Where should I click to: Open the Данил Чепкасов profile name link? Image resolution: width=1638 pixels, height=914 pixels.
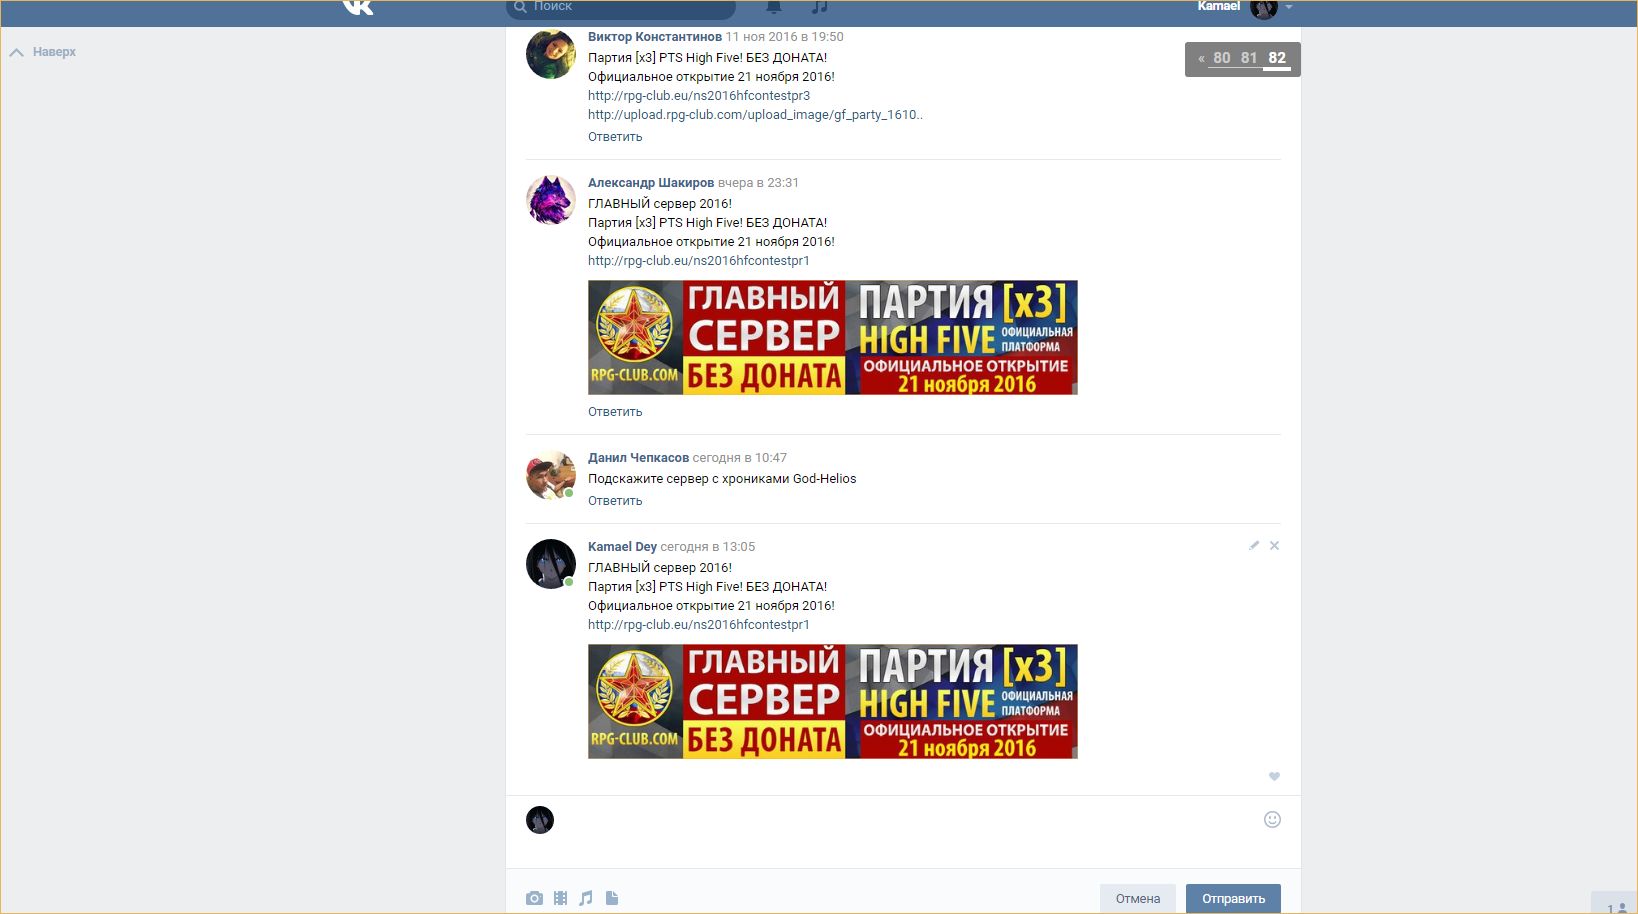(638, 458)
